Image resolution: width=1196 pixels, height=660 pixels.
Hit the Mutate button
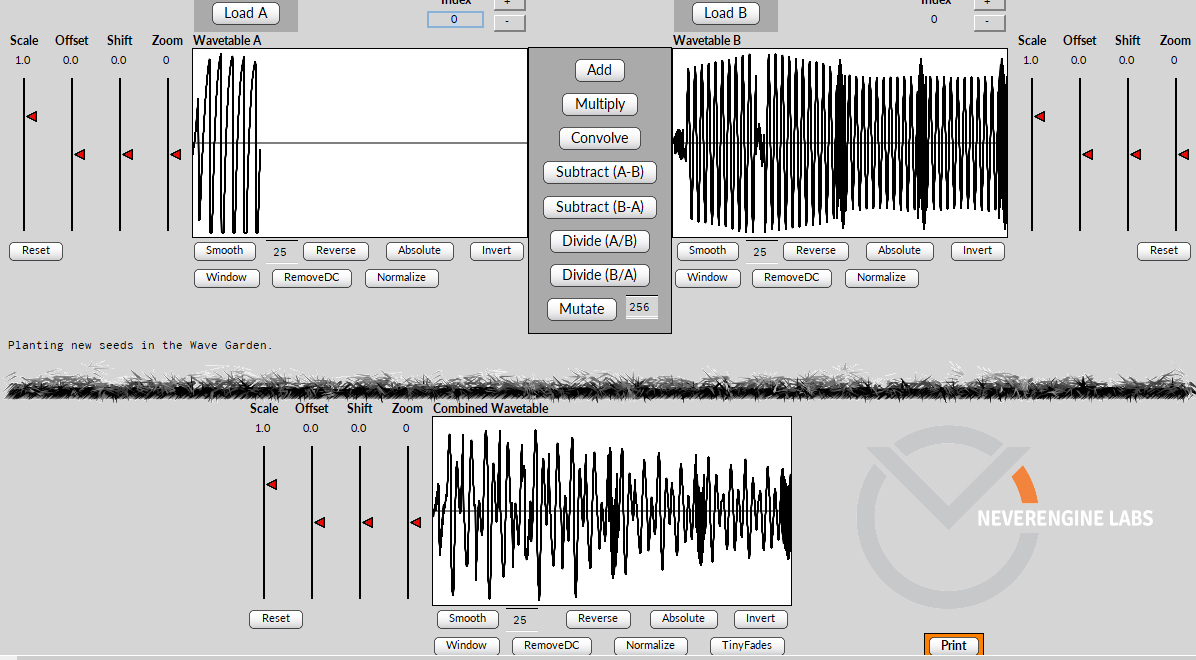tap(582, 309)
